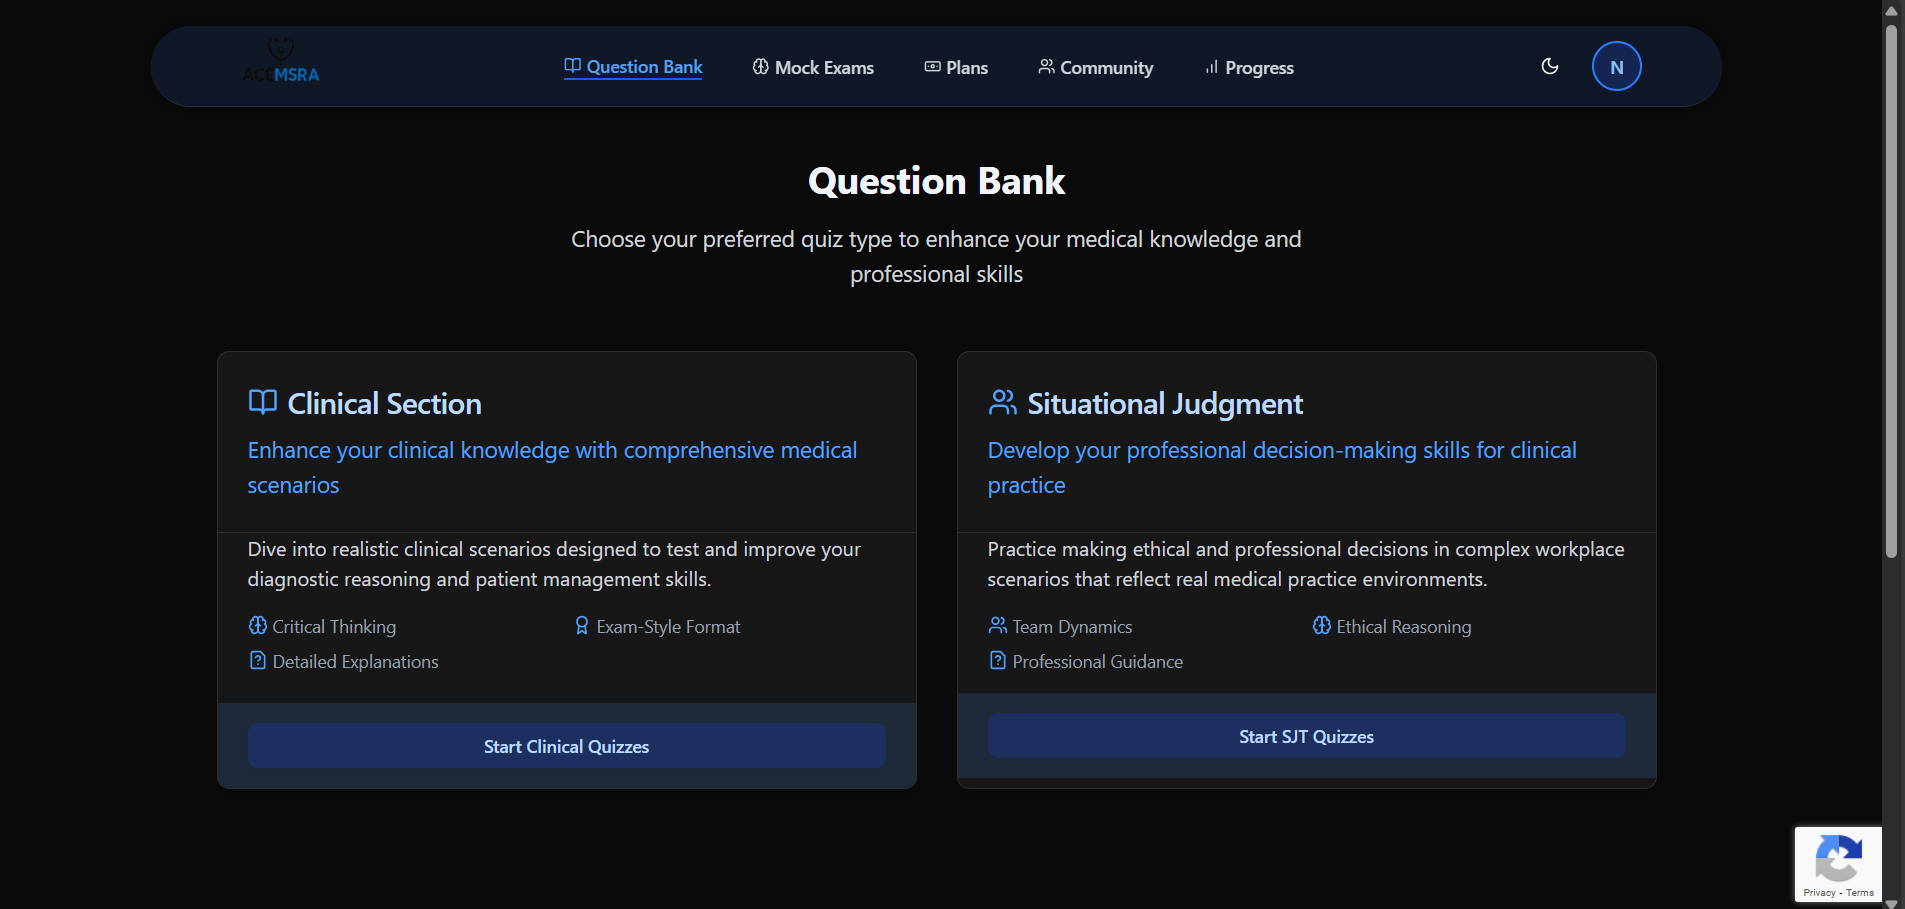Click the ACEMSRA logo in the navbar

(x=281, y=62)
